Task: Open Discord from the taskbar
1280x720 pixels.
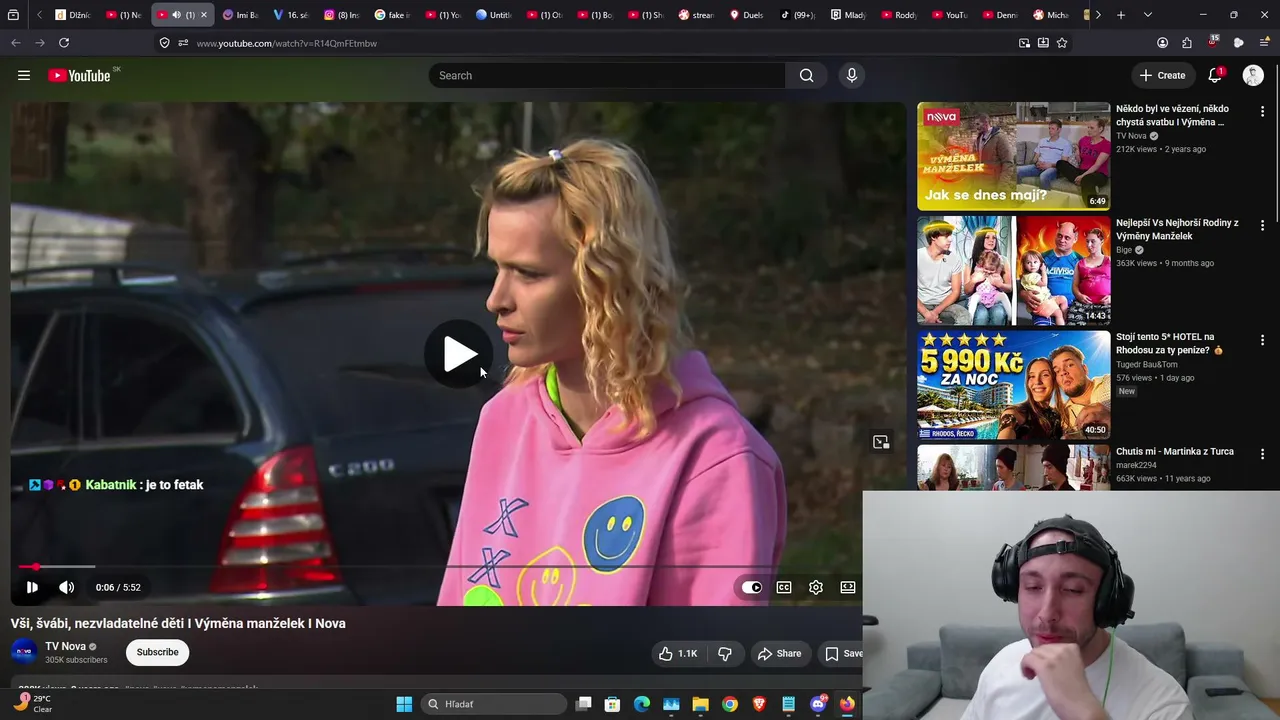Action: [818, 704]
